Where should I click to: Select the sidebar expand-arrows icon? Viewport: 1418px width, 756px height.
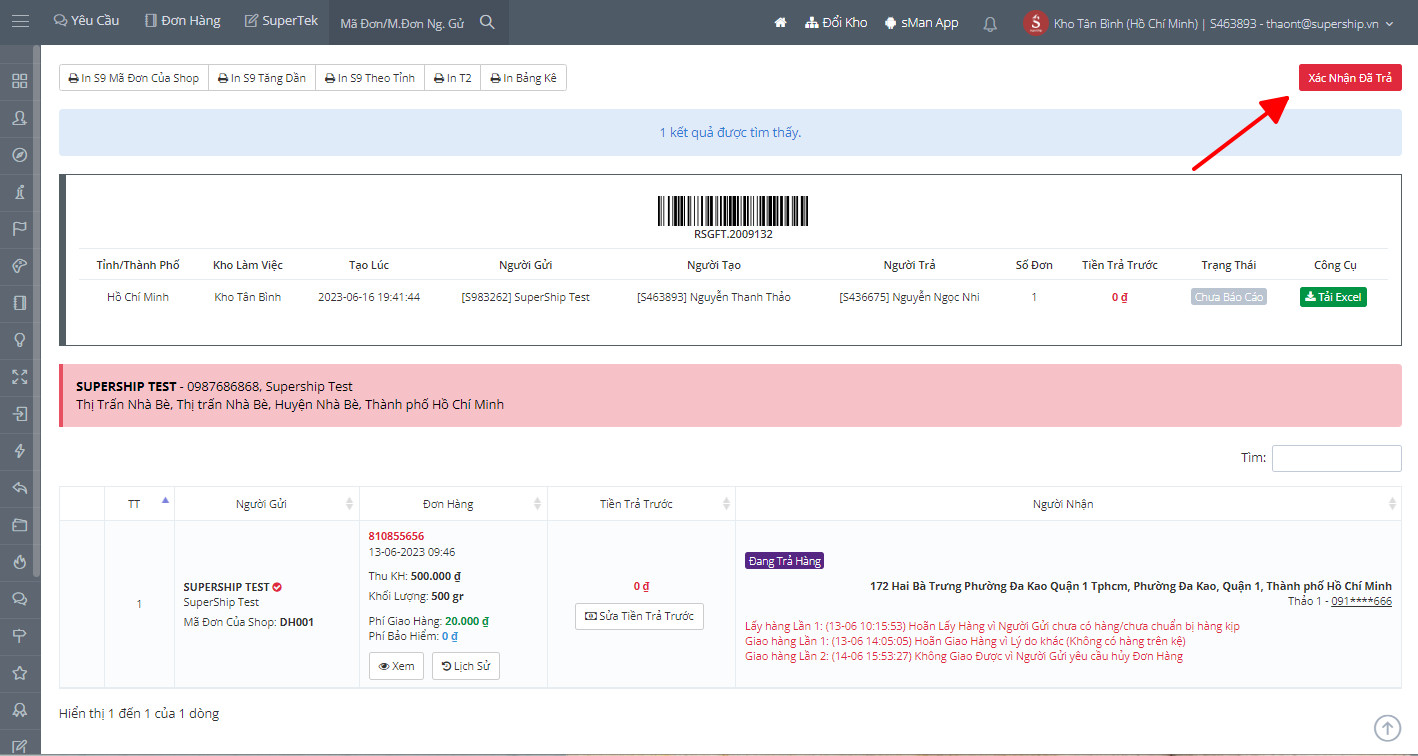pos(19,377)
